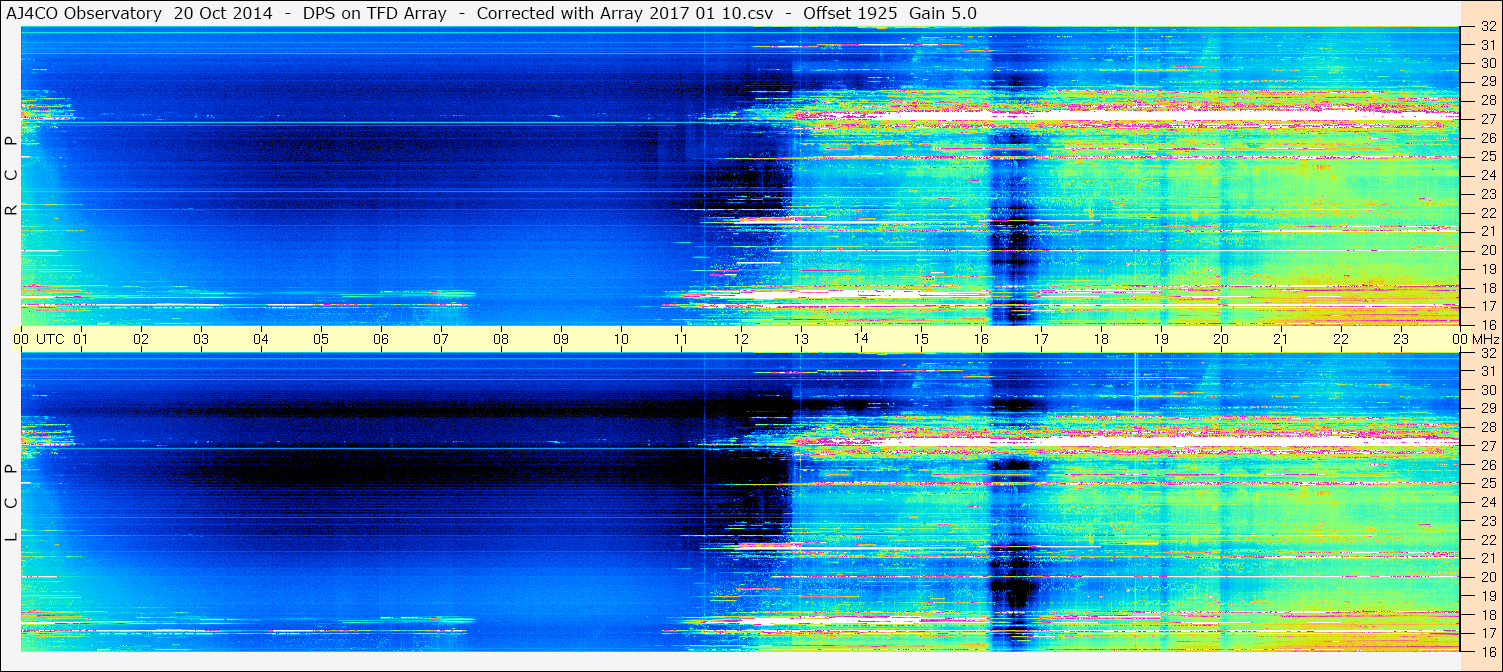Click the 19 UTC hour marker

(1161, 339)
